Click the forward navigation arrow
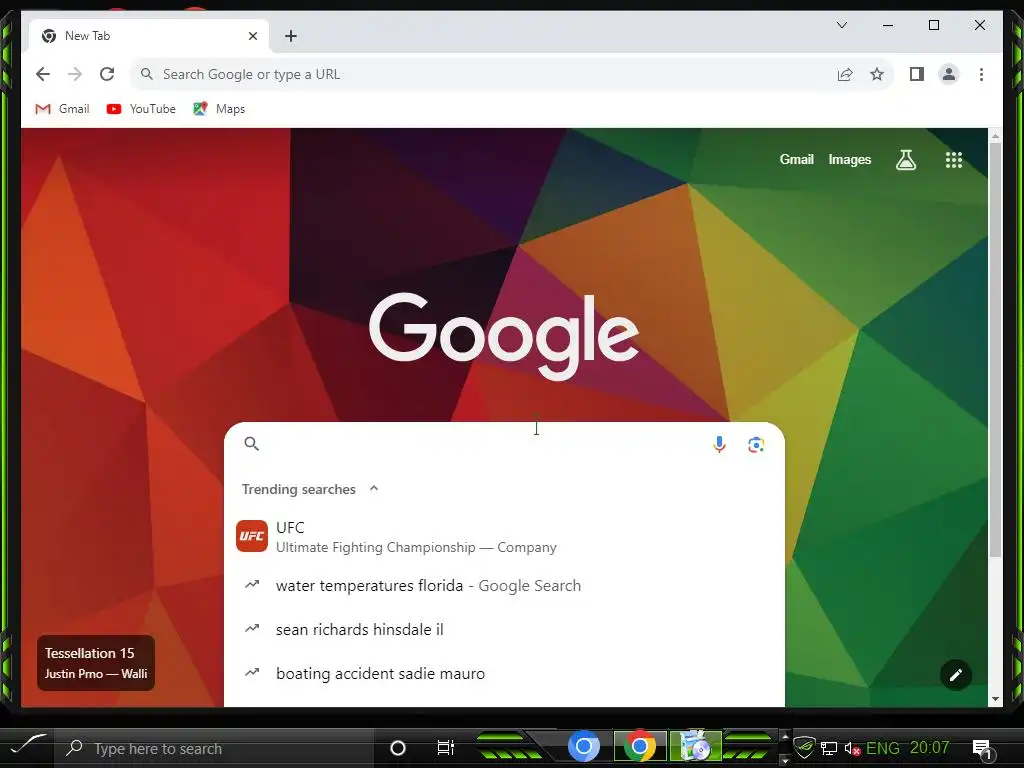Viewport: 1024px width, 768px height. pos(75,74)
